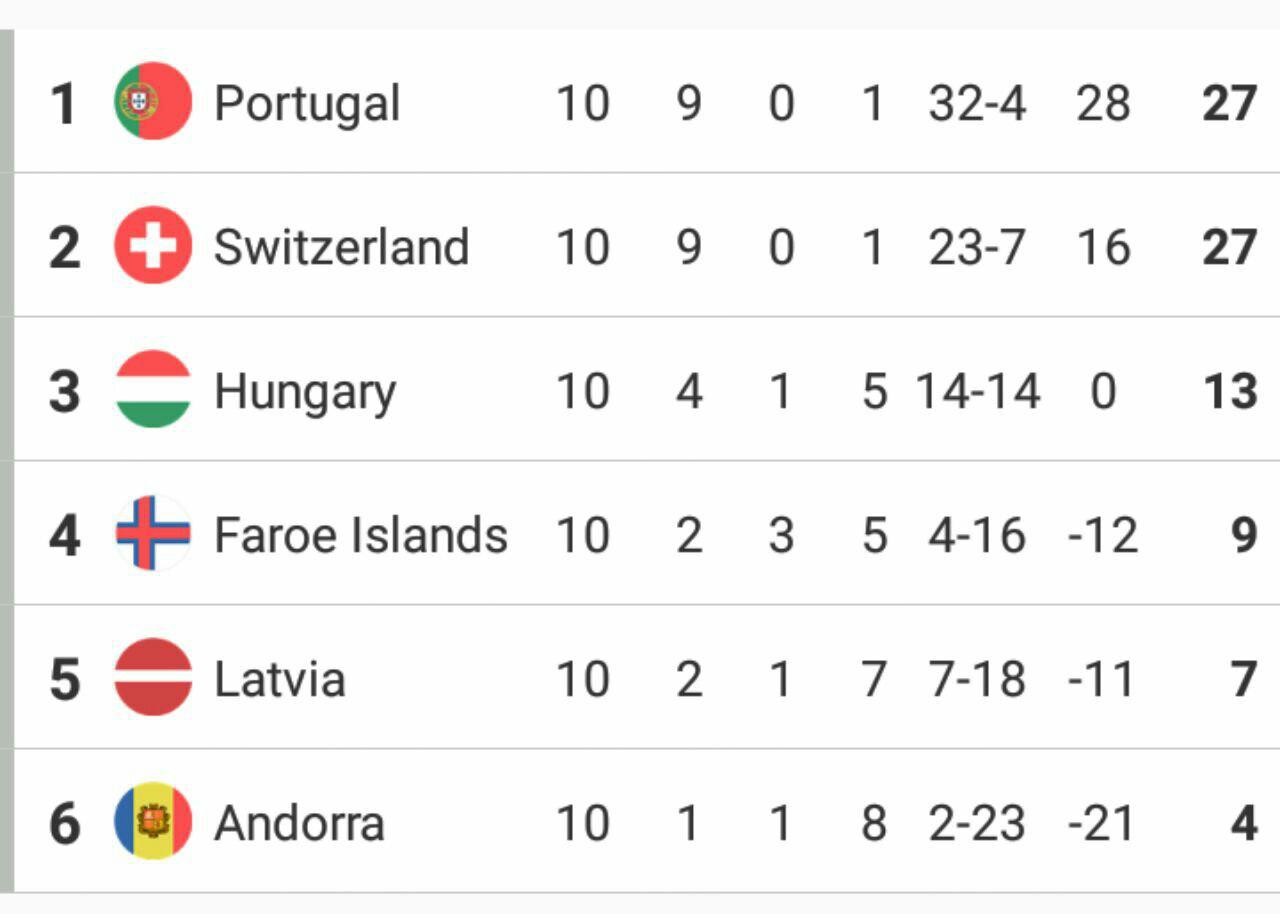
Task: Click Switzerland's 23-7 goals record
Action: click(977, 247)
